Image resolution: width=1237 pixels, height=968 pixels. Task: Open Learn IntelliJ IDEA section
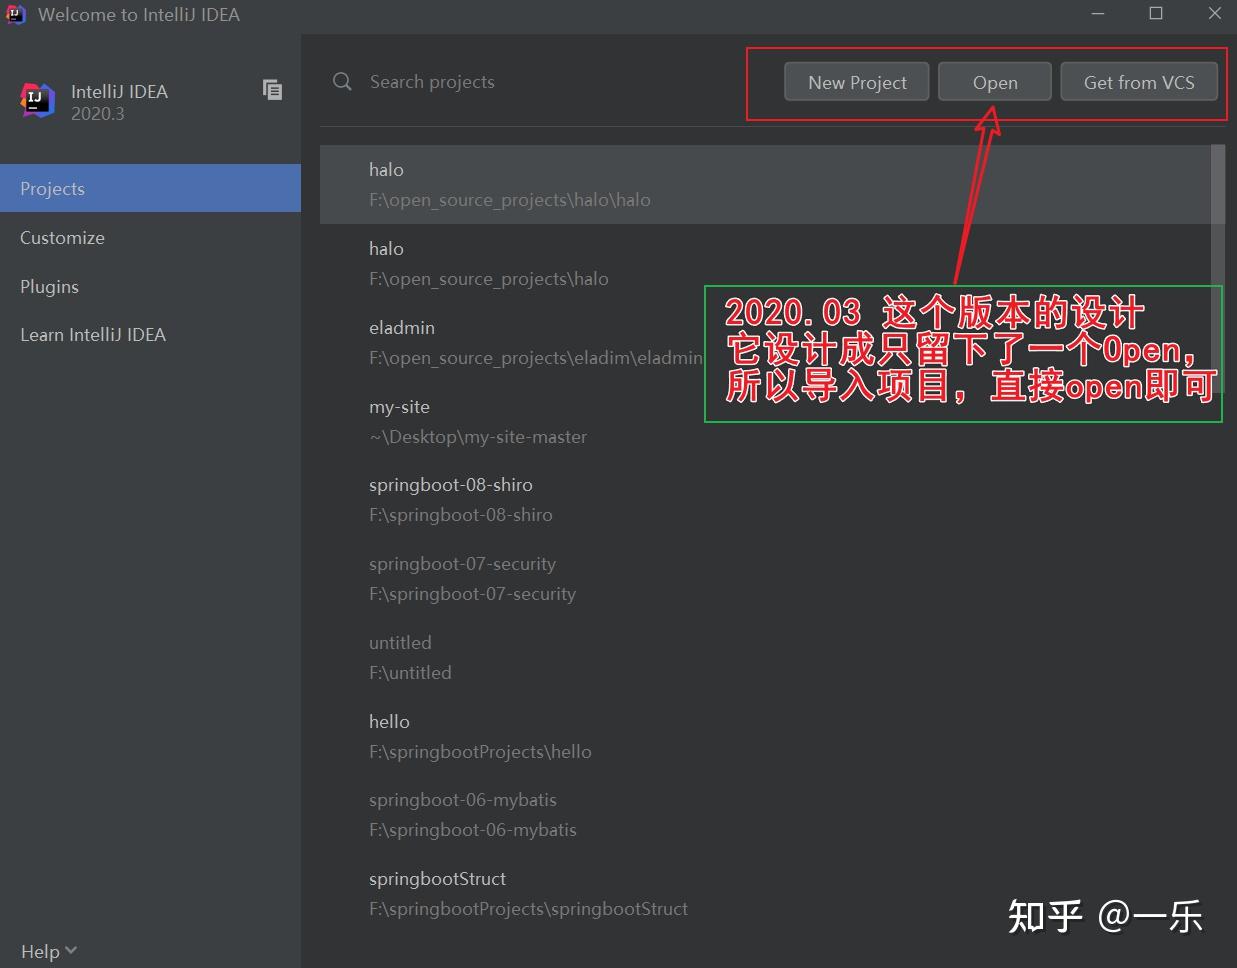(x=150, y=335)
